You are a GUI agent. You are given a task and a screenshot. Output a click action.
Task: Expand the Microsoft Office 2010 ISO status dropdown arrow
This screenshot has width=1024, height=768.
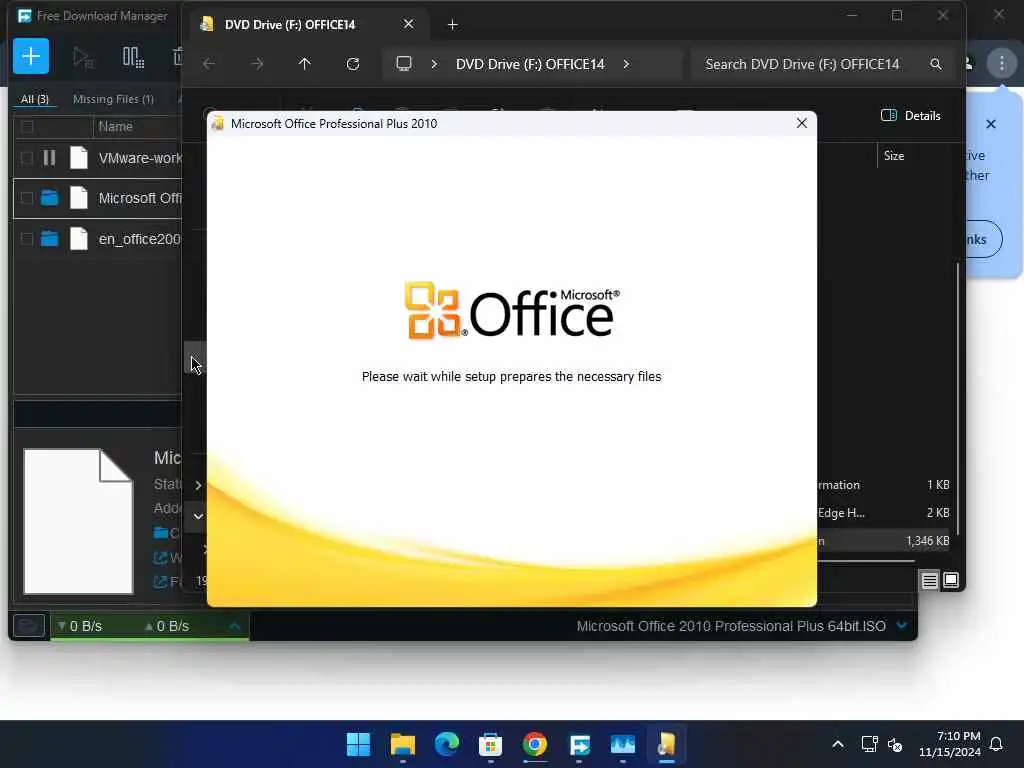point(902,626)
